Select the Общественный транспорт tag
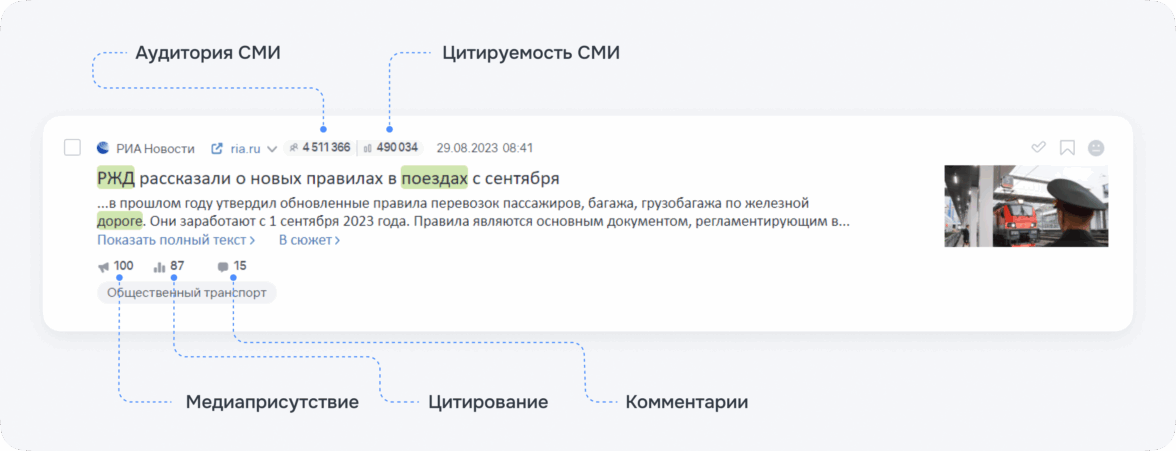Viewport: 1176px width, 451px height. pyautogui.click(x=186, y=293)
